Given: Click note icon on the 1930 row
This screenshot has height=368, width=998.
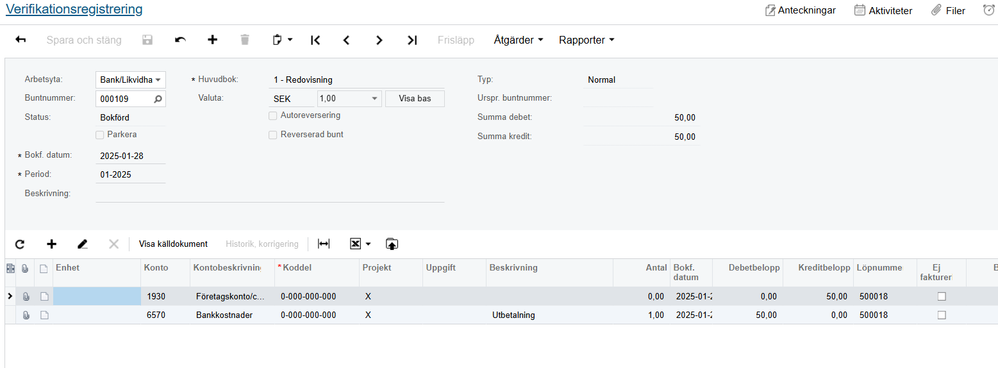Looking at the screenshot, I should click(x=45, y=296).
